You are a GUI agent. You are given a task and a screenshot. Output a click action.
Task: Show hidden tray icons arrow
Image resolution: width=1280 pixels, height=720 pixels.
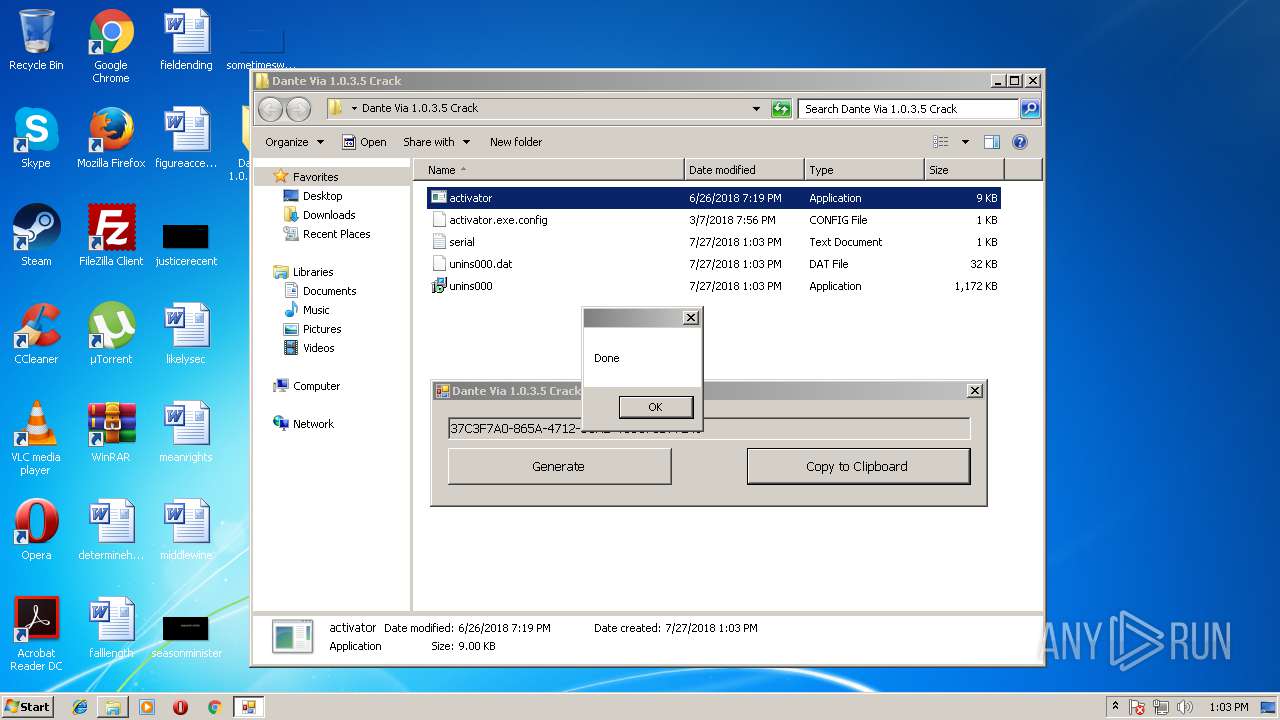pos(1115,706)
